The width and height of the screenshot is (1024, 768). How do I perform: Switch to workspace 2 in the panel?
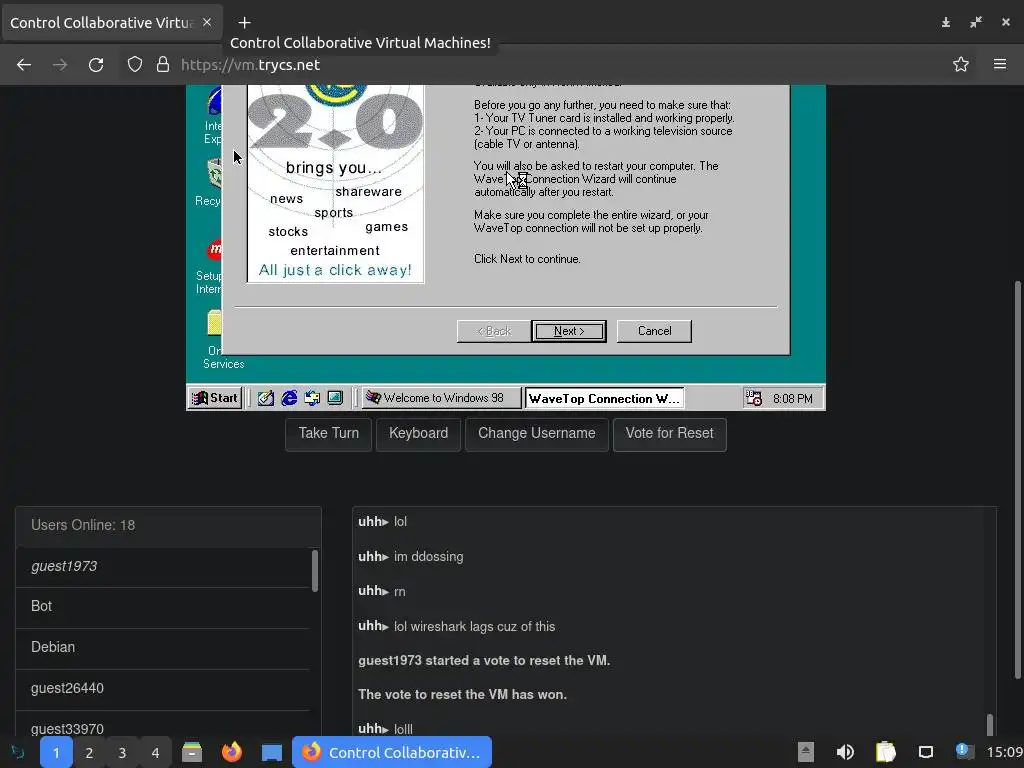click(x=89, y=753)
